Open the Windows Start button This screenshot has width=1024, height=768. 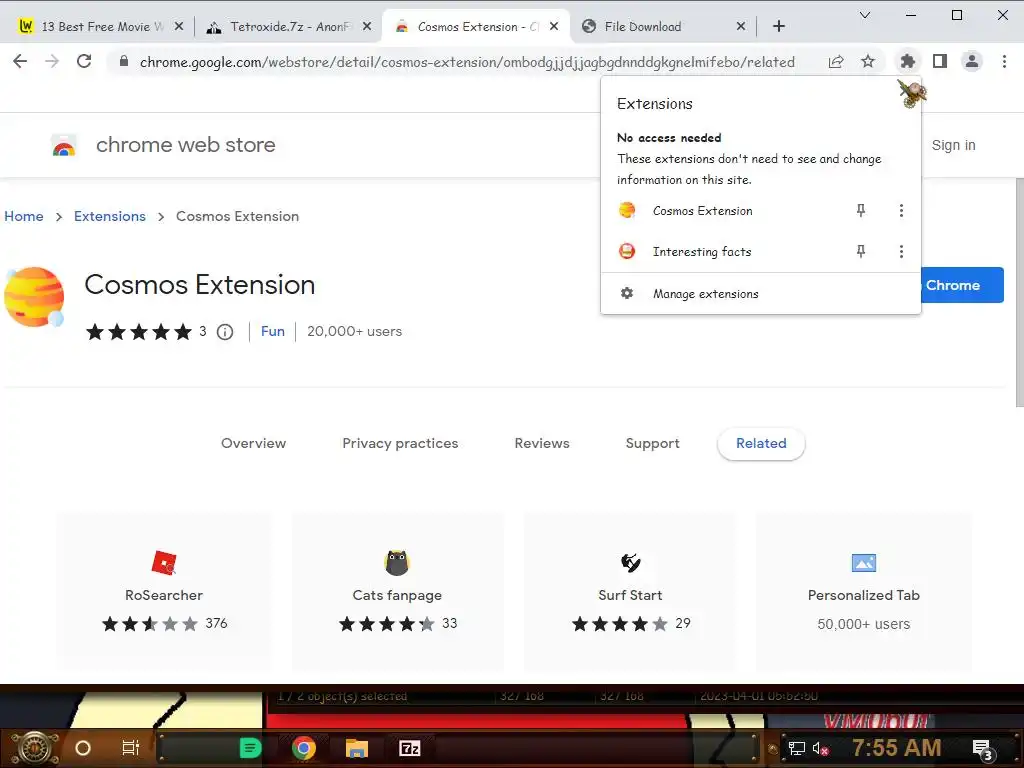click(x=35, y=748)
